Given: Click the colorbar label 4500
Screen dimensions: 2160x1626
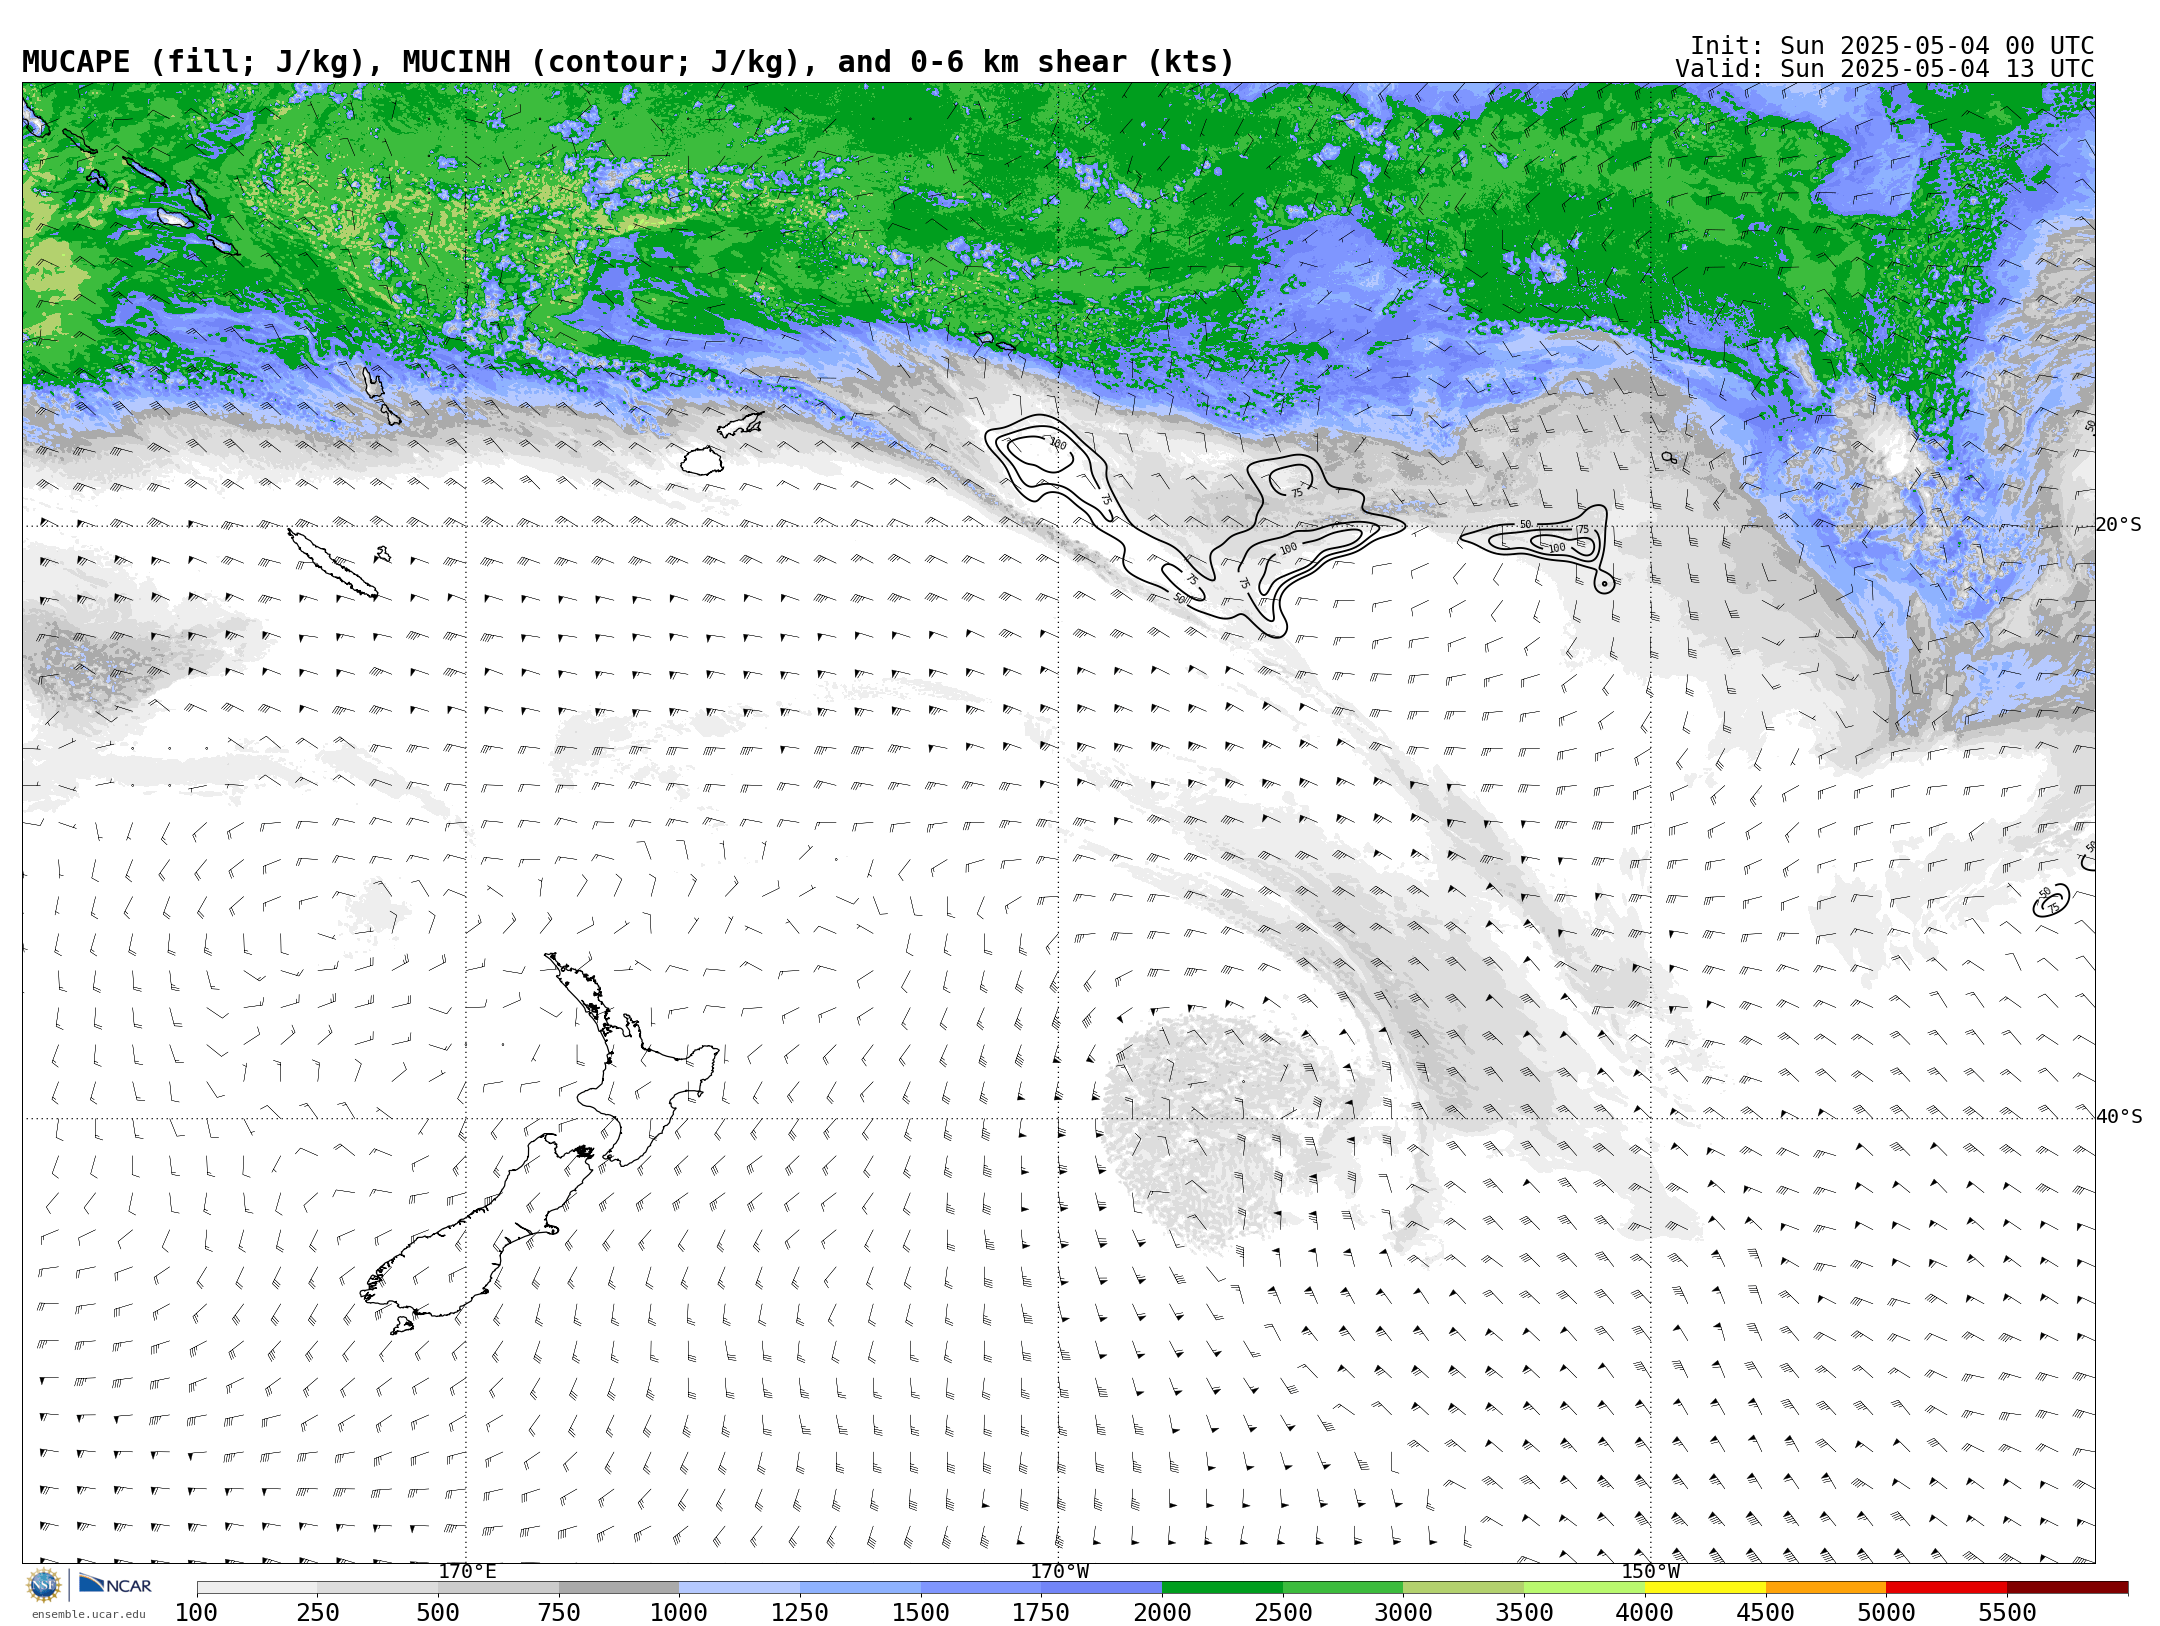Looking at the screenshot, I should point(1766,1613).
